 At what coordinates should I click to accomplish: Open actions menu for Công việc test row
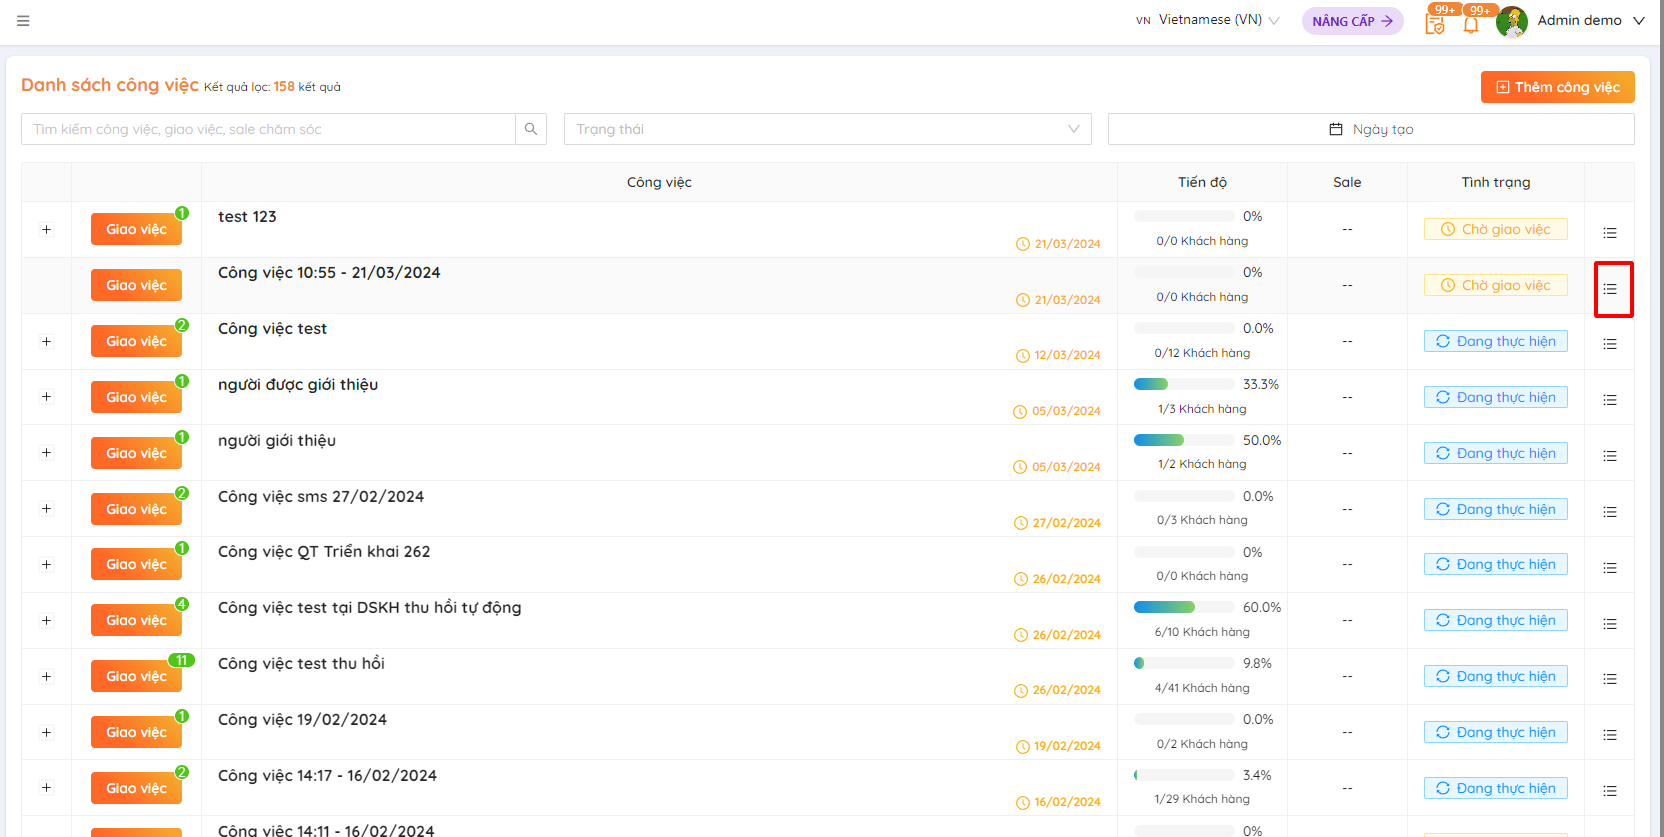tap(1610, 344)
